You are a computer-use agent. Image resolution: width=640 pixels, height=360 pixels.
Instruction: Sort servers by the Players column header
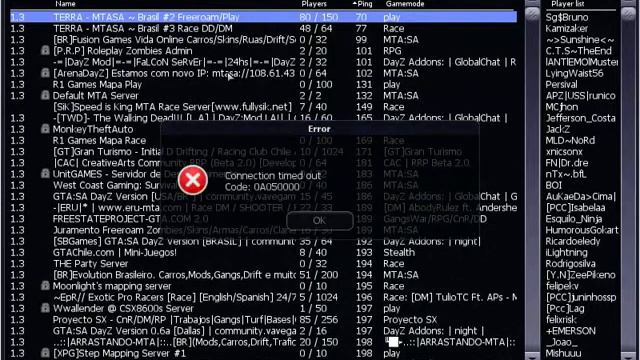pyautogui.click(x=314, y=4)
